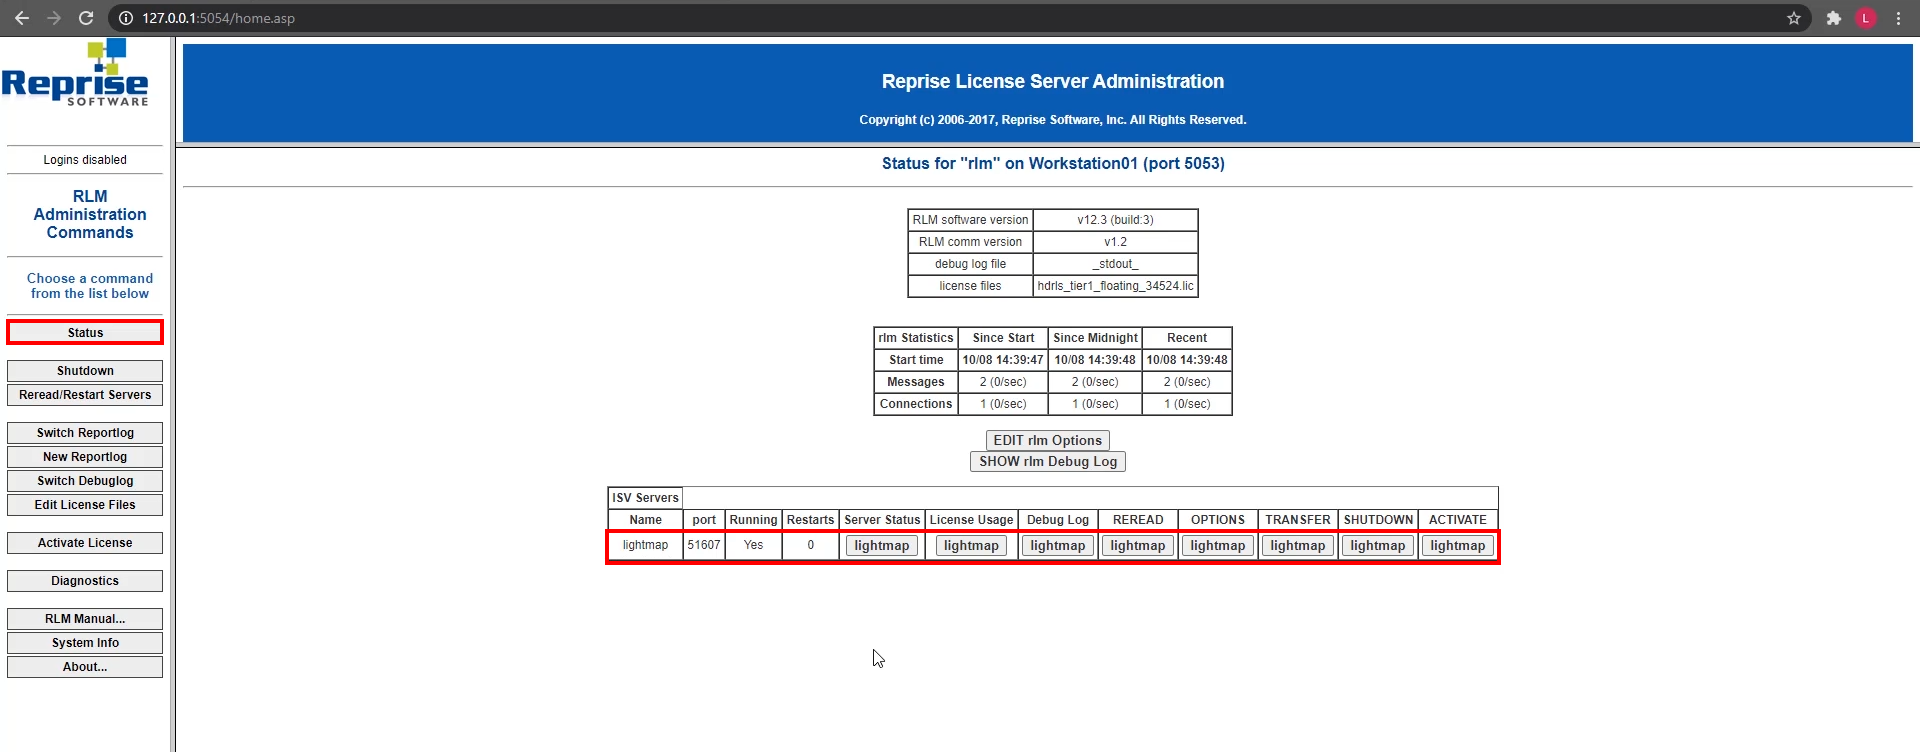Click lightmap SHUTDOWN button

click(1377, 545)
